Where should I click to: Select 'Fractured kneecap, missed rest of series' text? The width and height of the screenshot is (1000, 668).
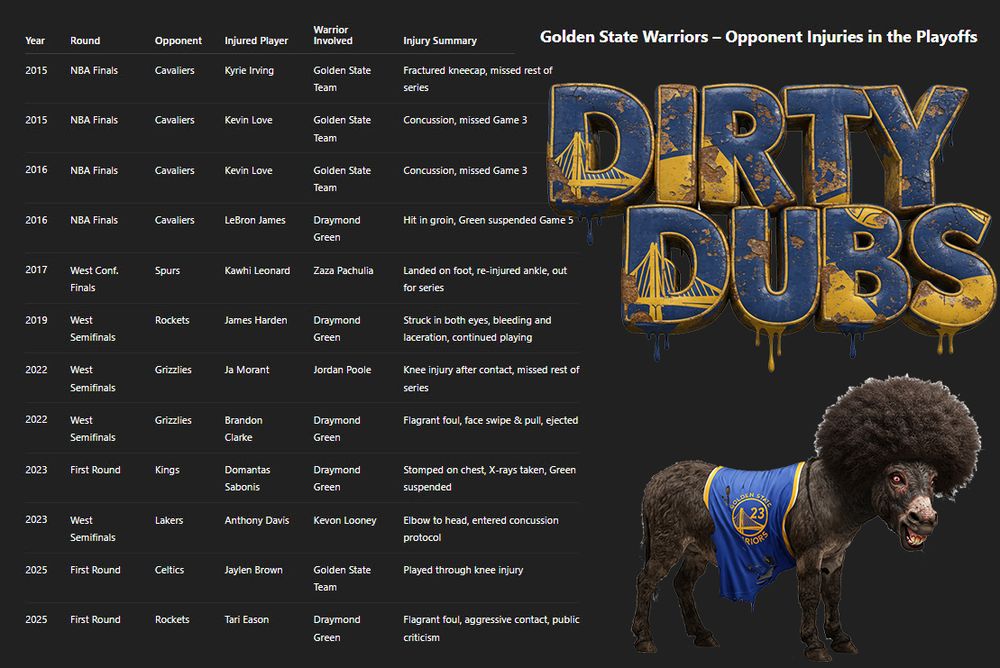(x=478, y=79)
